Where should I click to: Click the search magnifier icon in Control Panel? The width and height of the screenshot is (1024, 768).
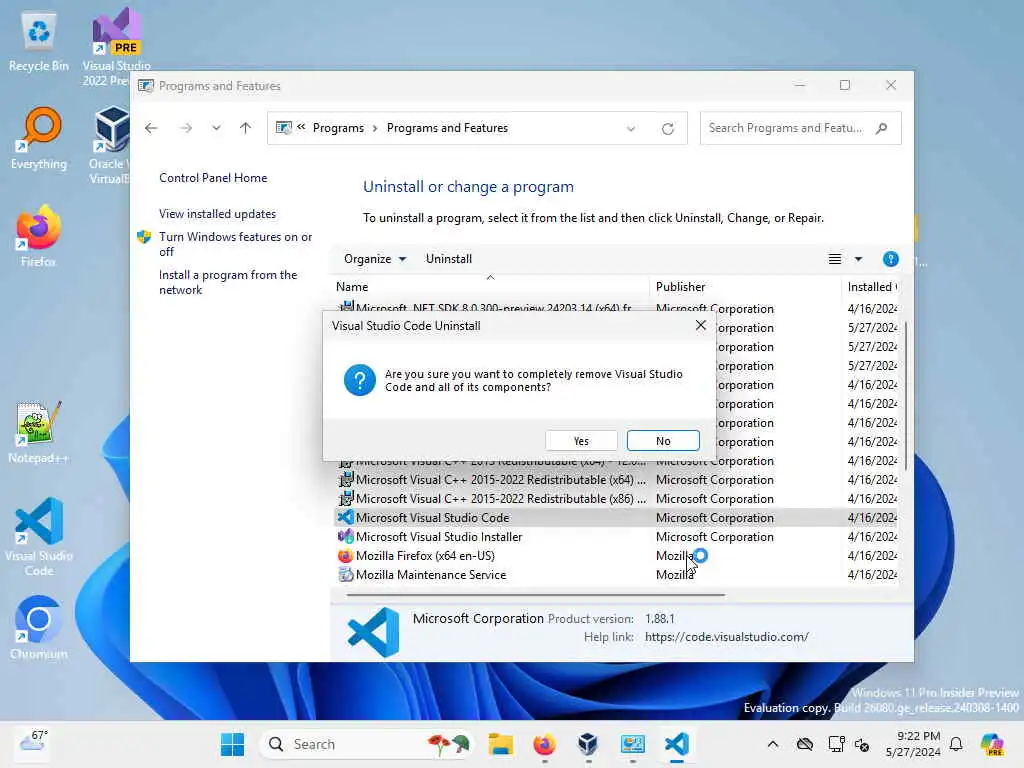click(x=882, y=128)
